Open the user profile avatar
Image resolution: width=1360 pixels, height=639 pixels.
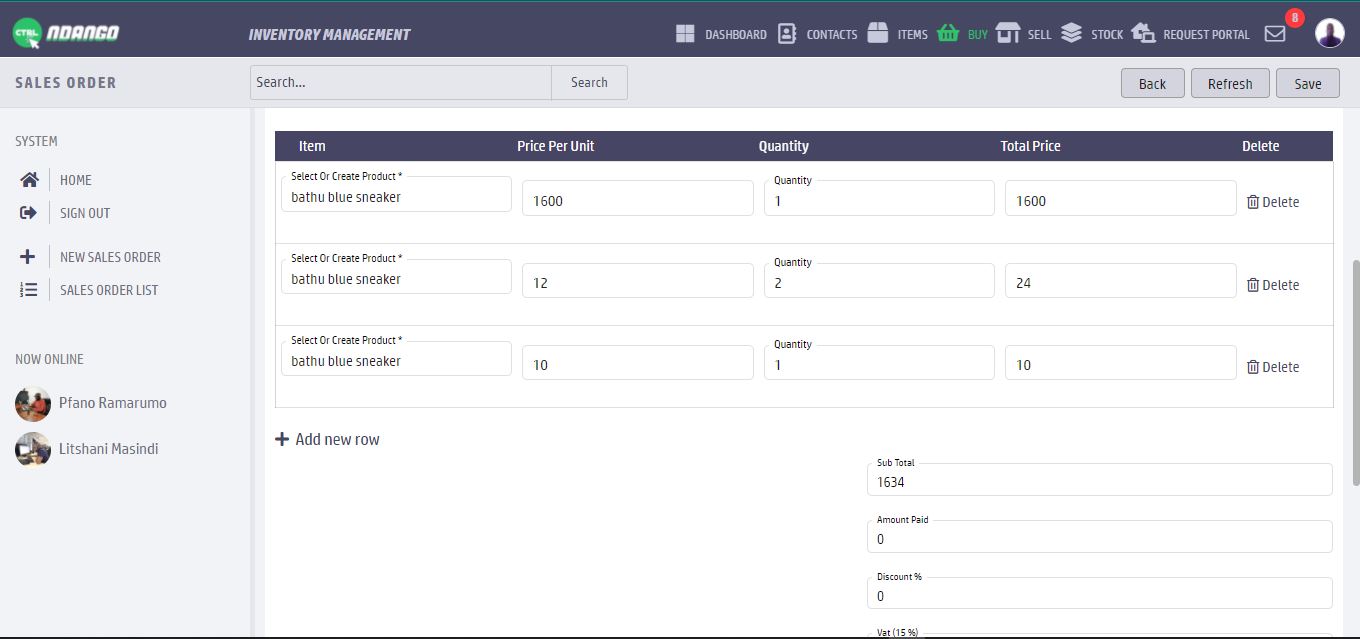click(x=1329, y=33)
